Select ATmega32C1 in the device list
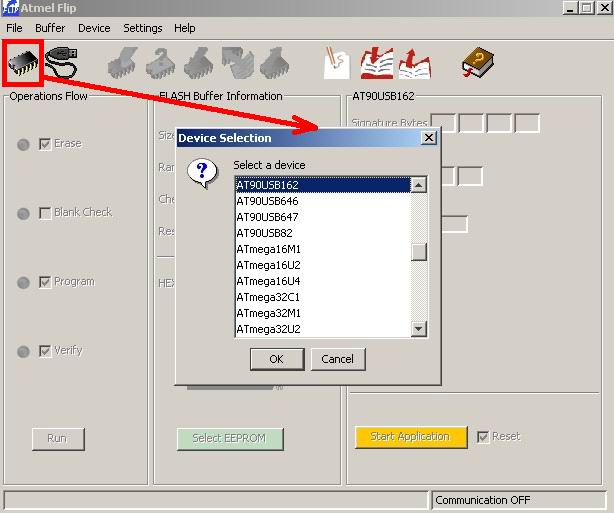This screenshot has width=614, height=513. point(323,297)
